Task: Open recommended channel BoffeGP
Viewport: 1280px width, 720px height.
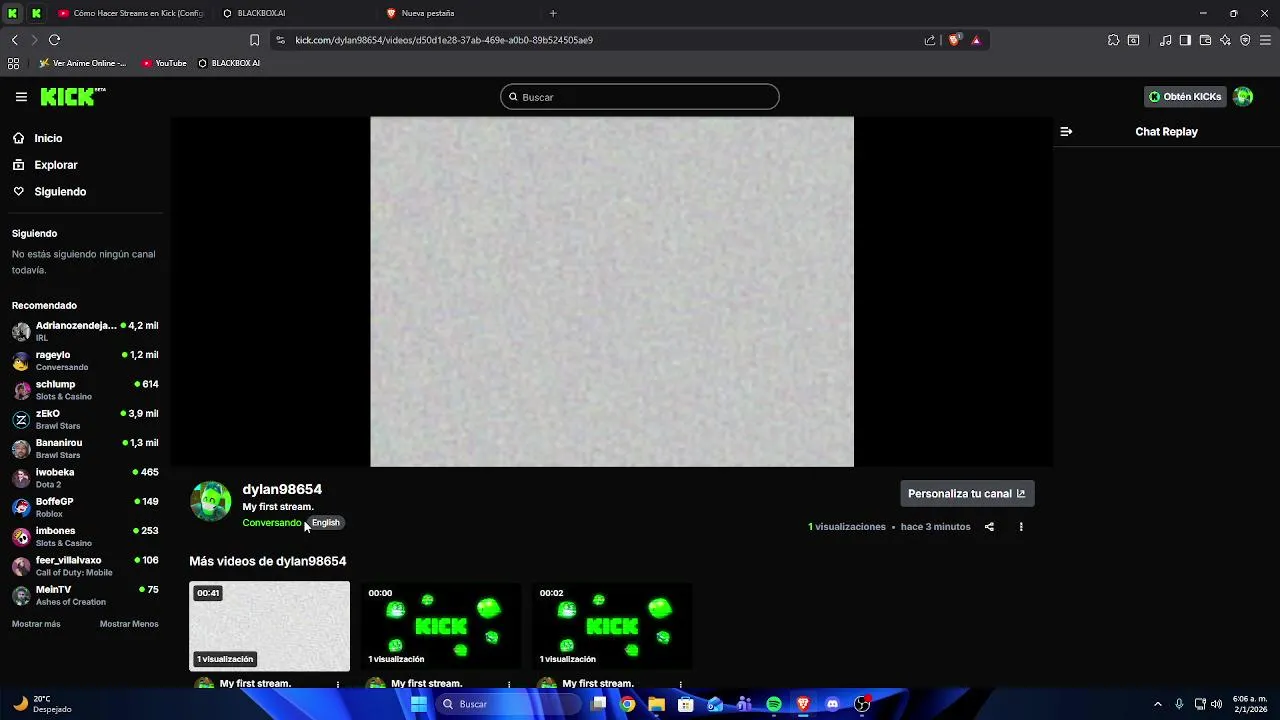Action: point(85,508)
